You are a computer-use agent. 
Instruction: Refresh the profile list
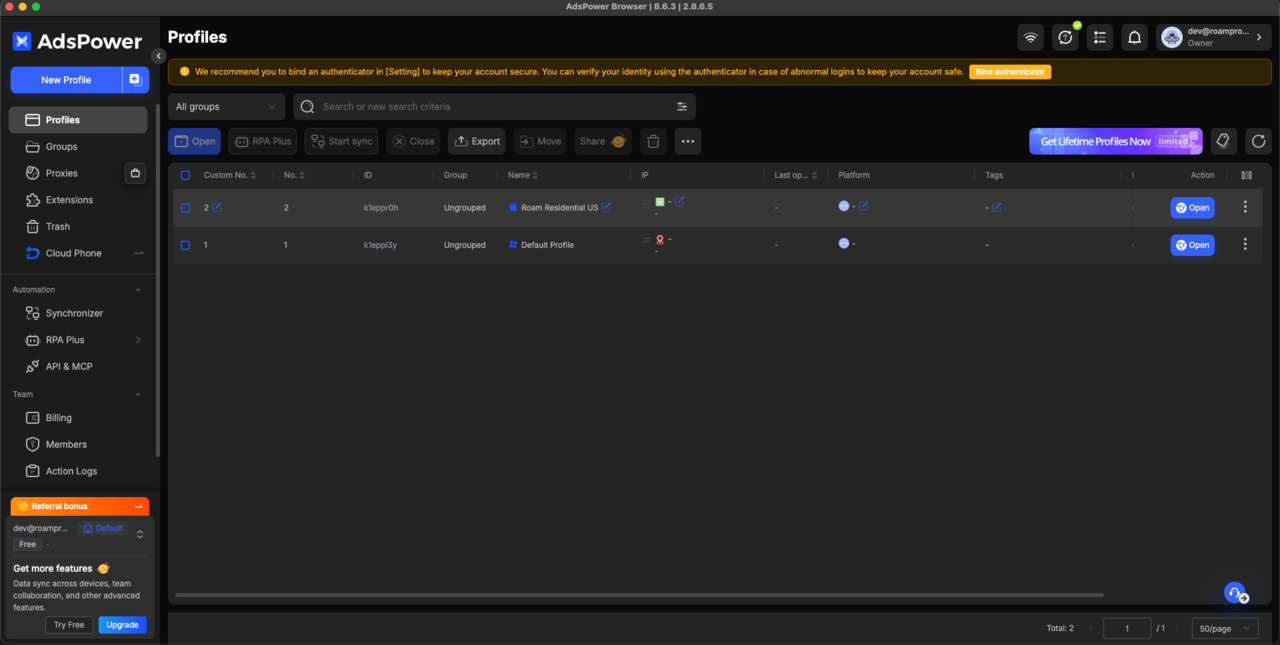[x=1258, y=141]
